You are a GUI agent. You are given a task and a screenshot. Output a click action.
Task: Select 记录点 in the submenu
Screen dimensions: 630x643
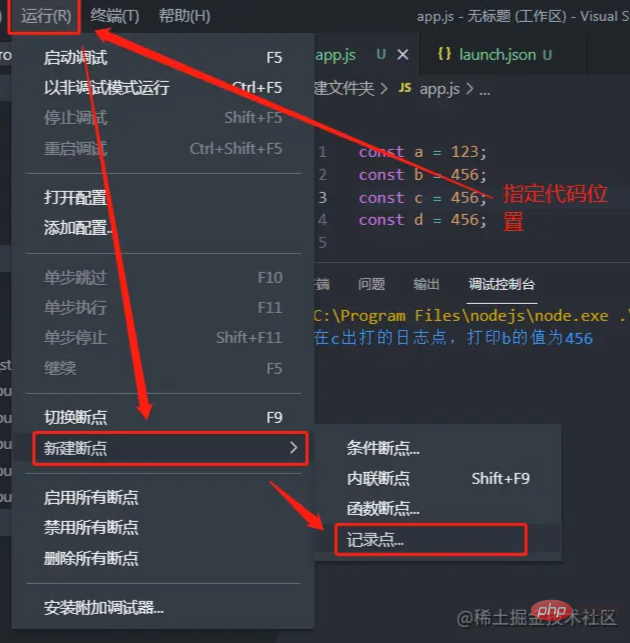coord(438,540)
